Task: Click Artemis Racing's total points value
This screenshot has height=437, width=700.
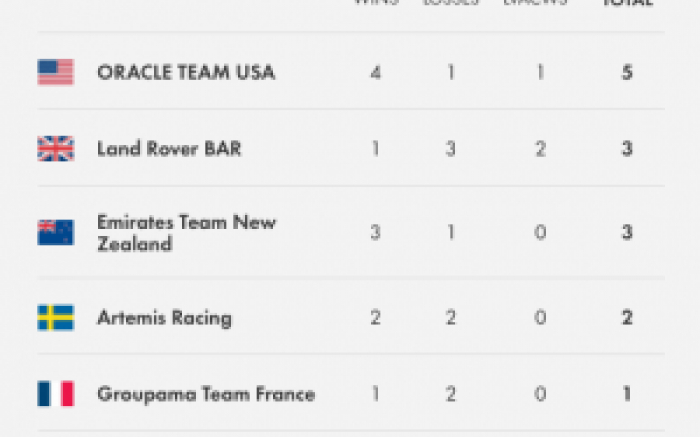Action: pos(627,318)
